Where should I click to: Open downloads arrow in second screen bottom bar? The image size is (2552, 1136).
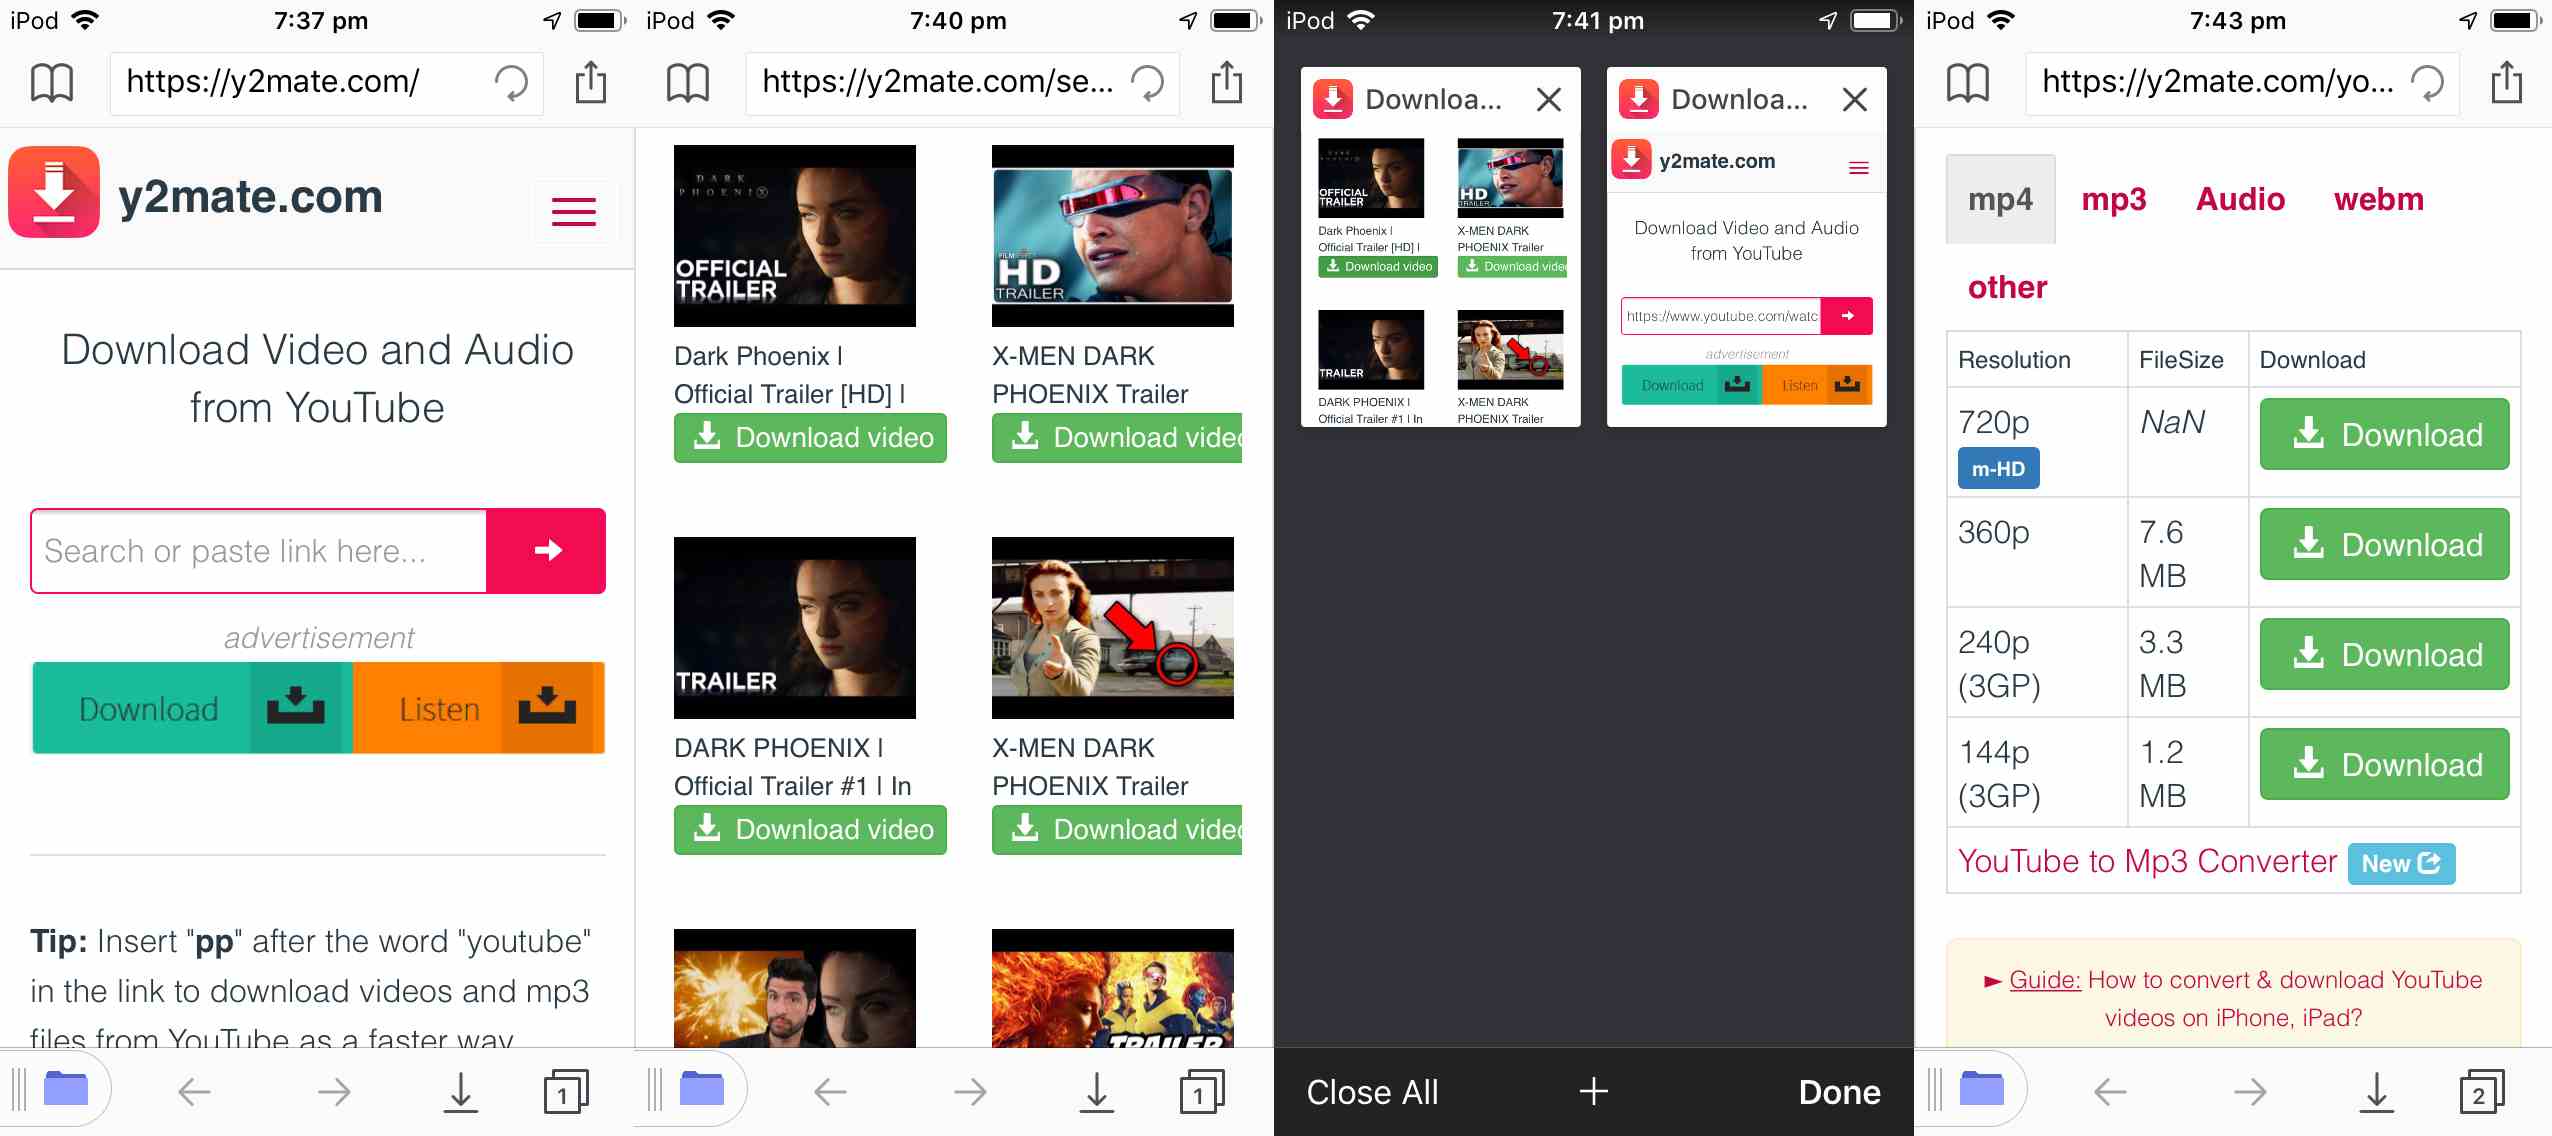pyautogui.click(x=1097, y=1091)
